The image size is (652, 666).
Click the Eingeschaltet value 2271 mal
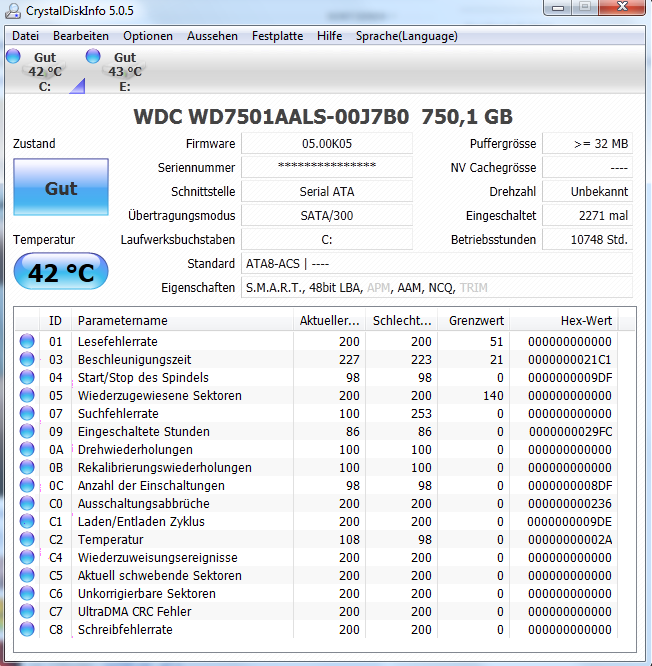pos(587,215)
